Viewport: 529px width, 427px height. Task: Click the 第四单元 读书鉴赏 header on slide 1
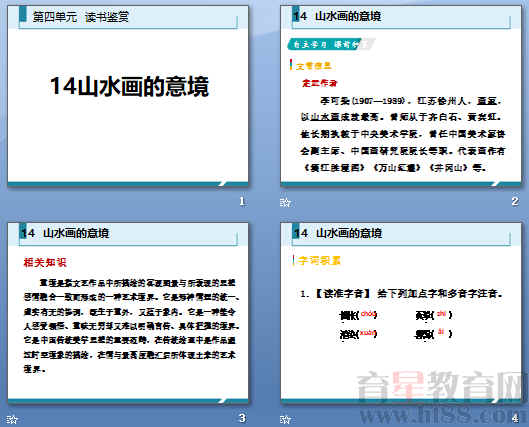(x=81, y=17)
